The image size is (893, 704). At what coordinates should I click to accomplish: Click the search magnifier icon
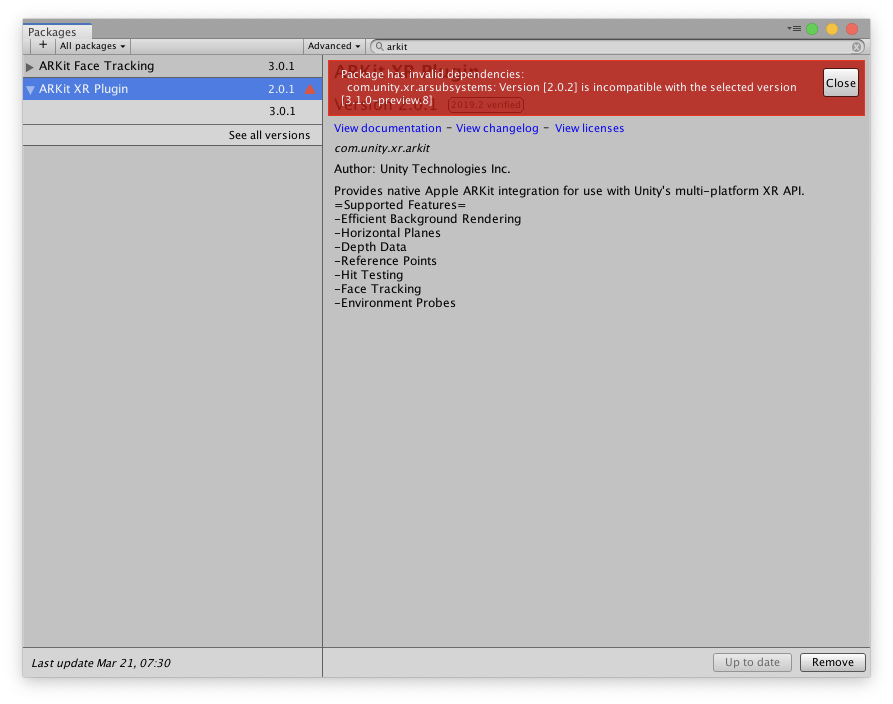tap(379, 47)
